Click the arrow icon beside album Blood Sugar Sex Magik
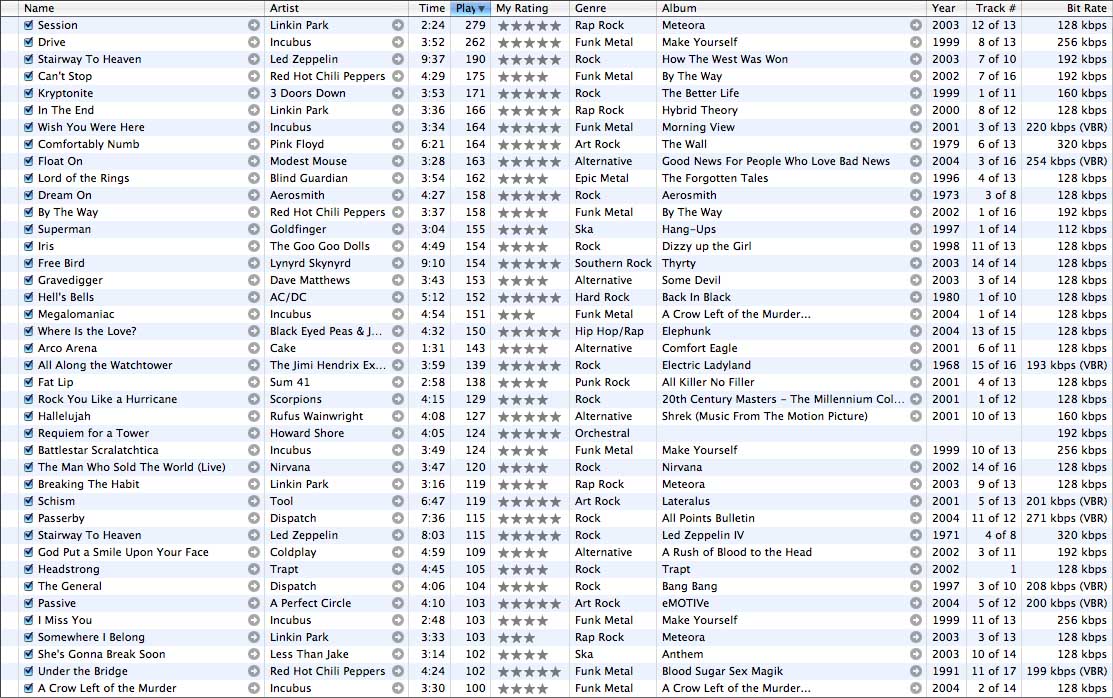 click(916, 671)
